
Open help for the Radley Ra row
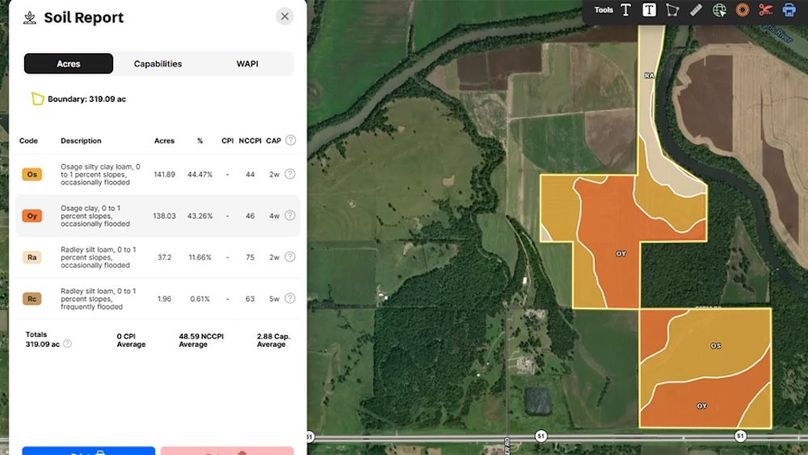pos(290,257)
